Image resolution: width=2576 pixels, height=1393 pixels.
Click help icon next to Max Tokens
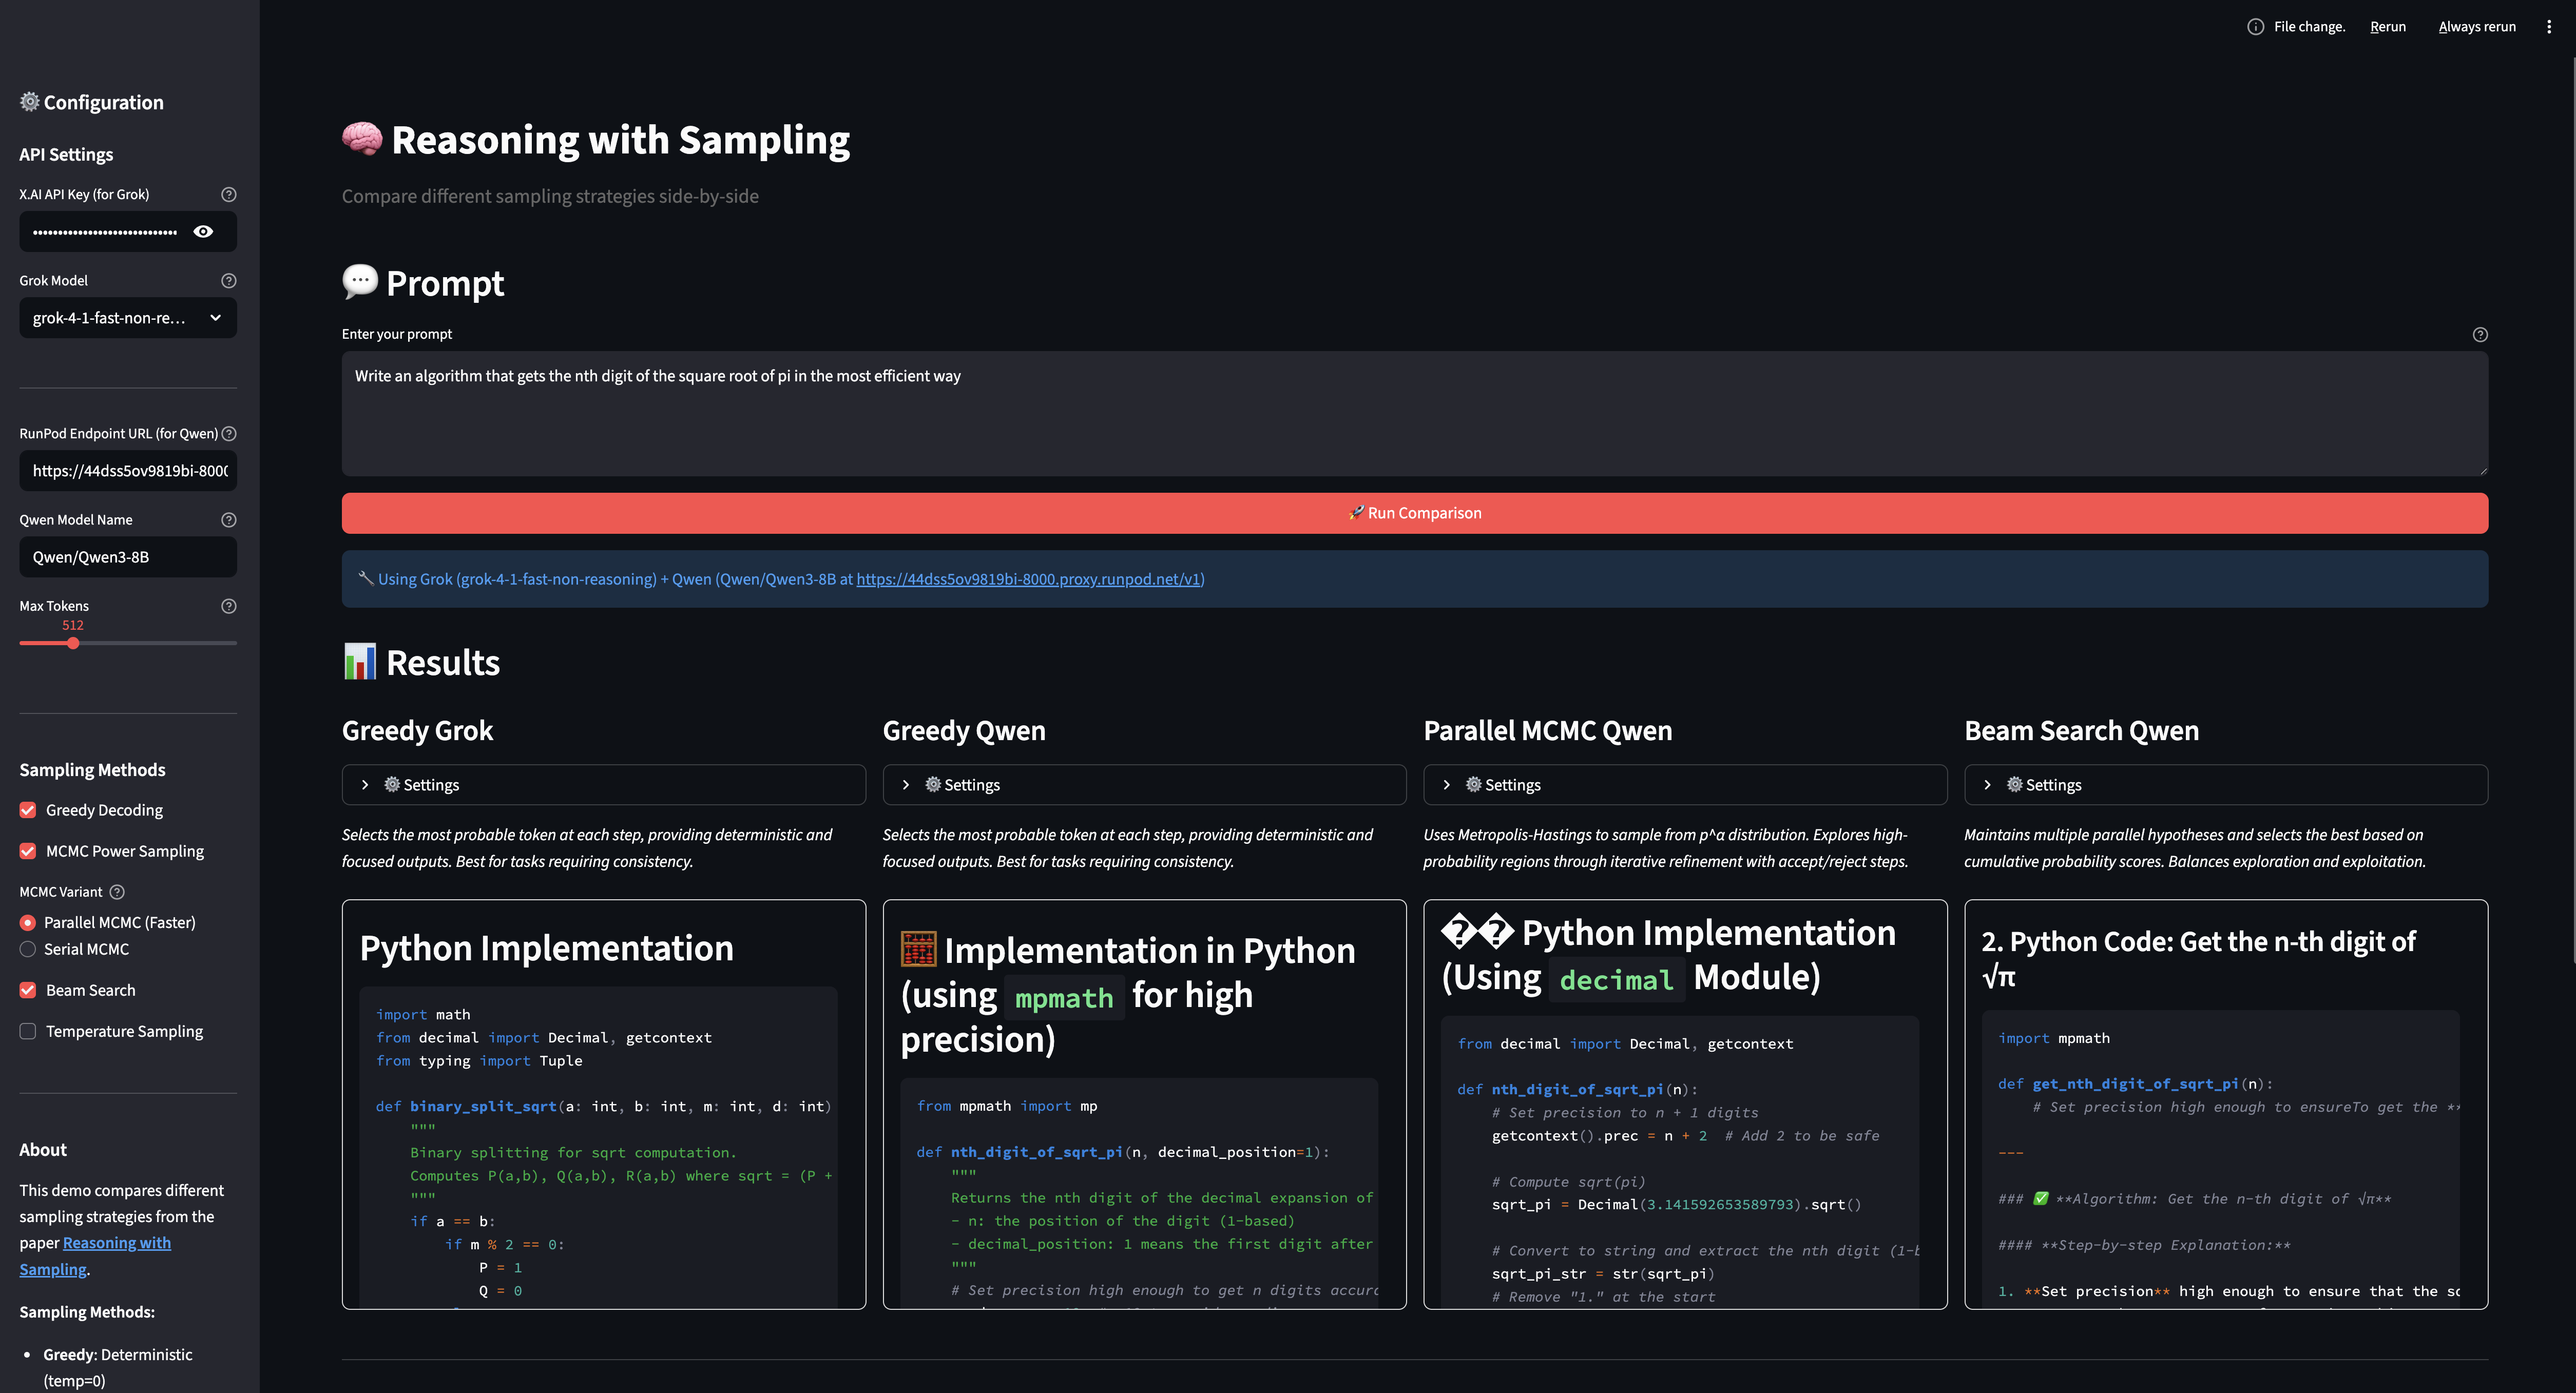228,606
